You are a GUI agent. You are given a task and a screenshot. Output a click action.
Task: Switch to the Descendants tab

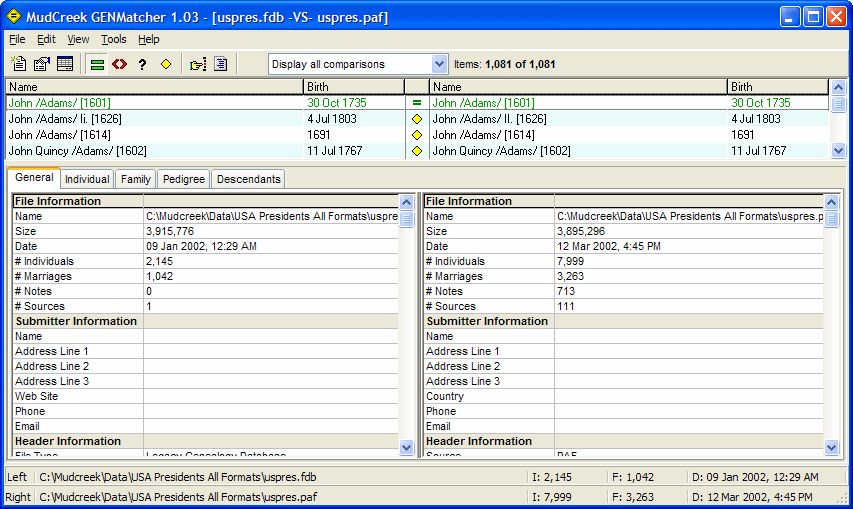248,179
